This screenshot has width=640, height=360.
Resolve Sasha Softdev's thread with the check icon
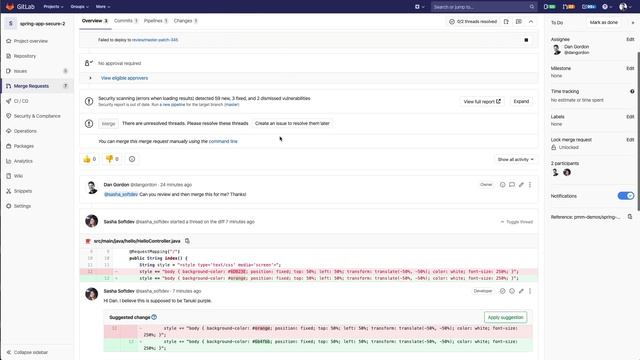pyautogui.click(x=502, y=291)
